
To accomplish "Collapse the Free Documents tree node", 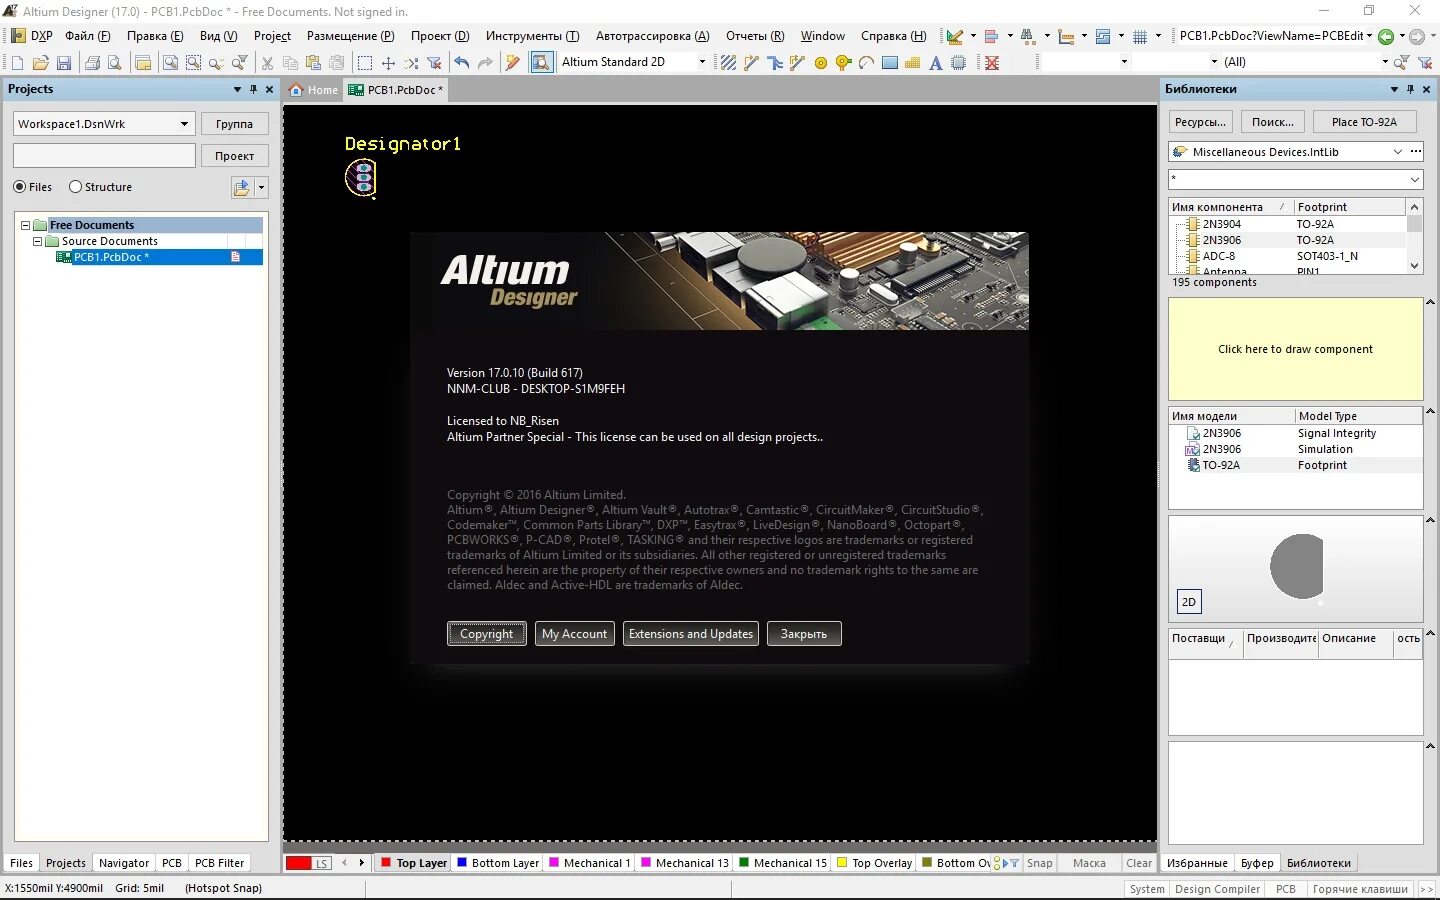I will tap(25, 225).
